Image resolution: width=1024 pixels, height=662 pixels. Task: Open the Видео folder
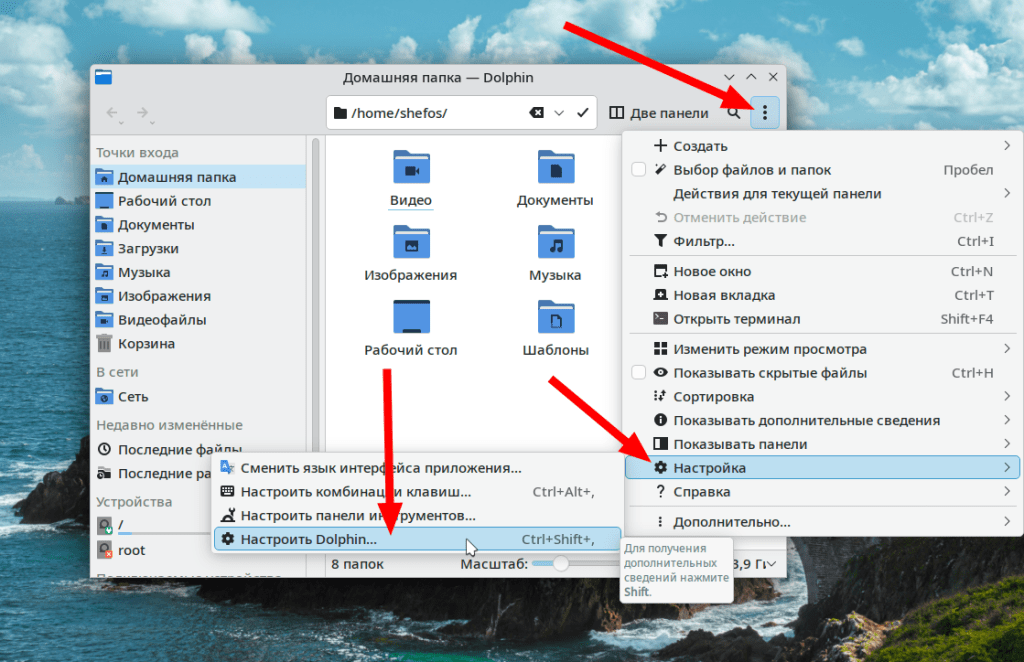point(411,170)
